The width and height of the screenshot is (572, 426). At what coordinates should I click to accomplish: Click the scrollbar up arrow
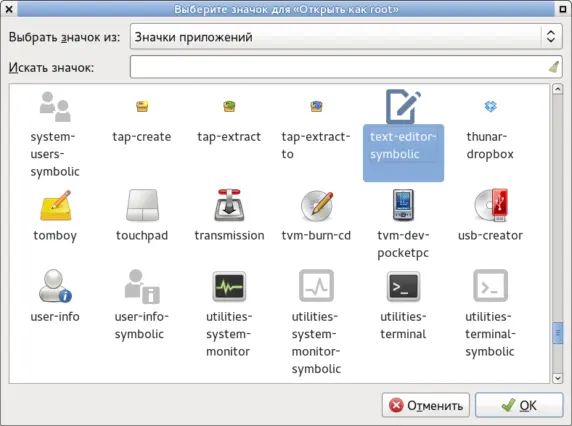557,89
